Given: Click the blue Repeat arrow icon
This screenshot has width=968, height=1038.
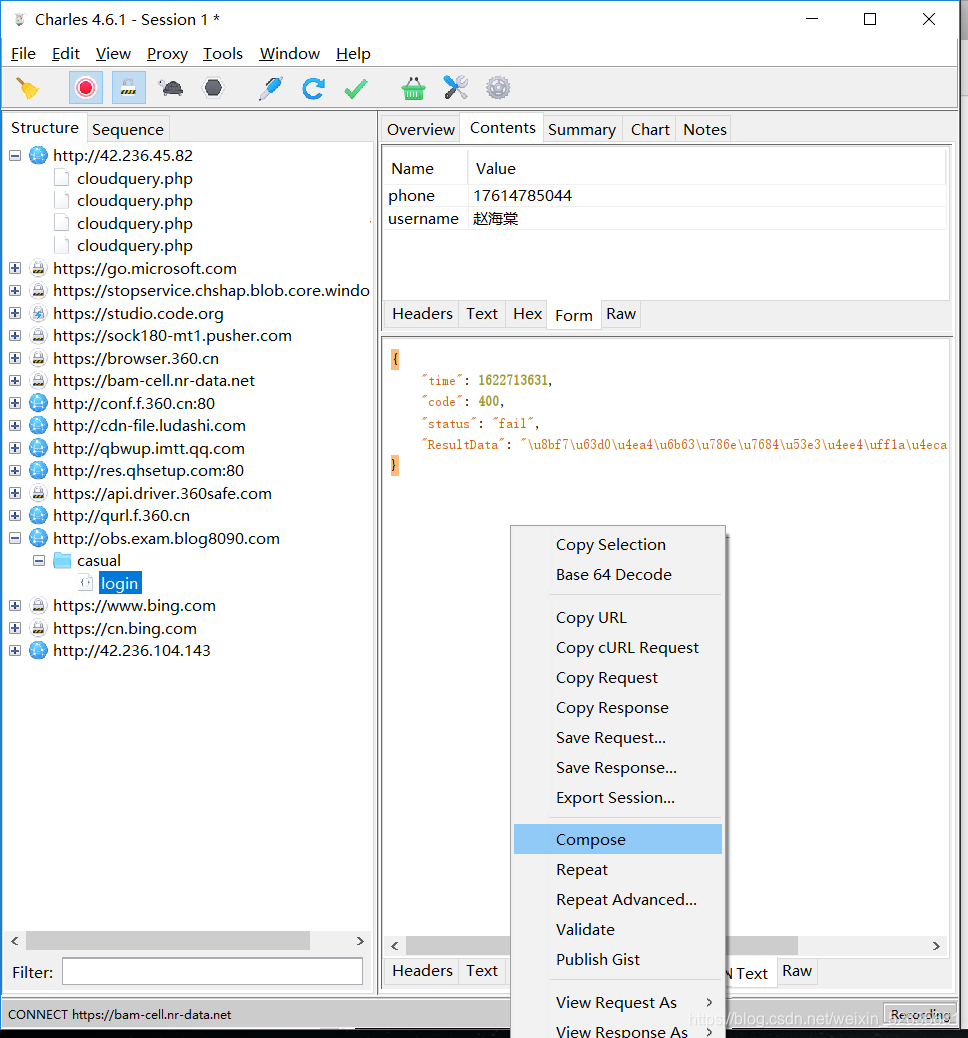Looking at the screenshot, I should (313, 88).
